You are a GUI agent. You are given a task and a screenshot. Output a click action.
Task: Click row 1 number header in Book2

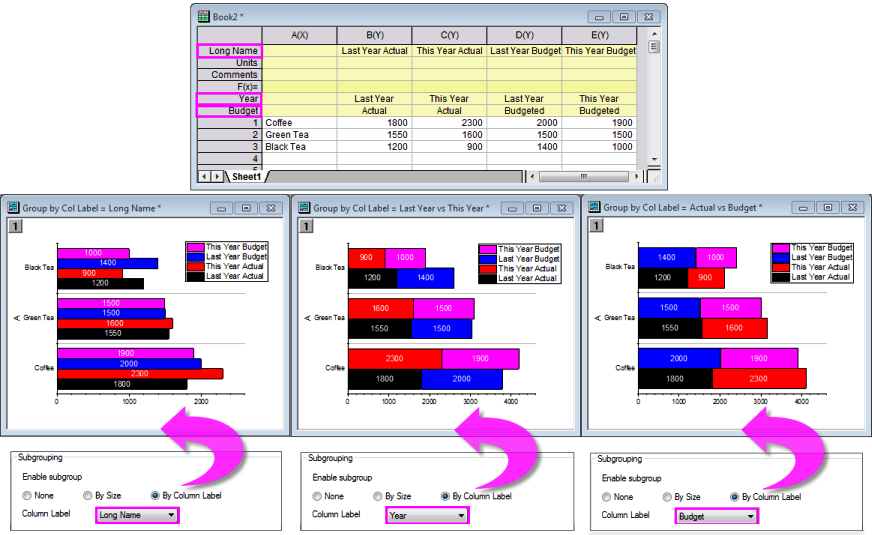(x=229, y=123)
